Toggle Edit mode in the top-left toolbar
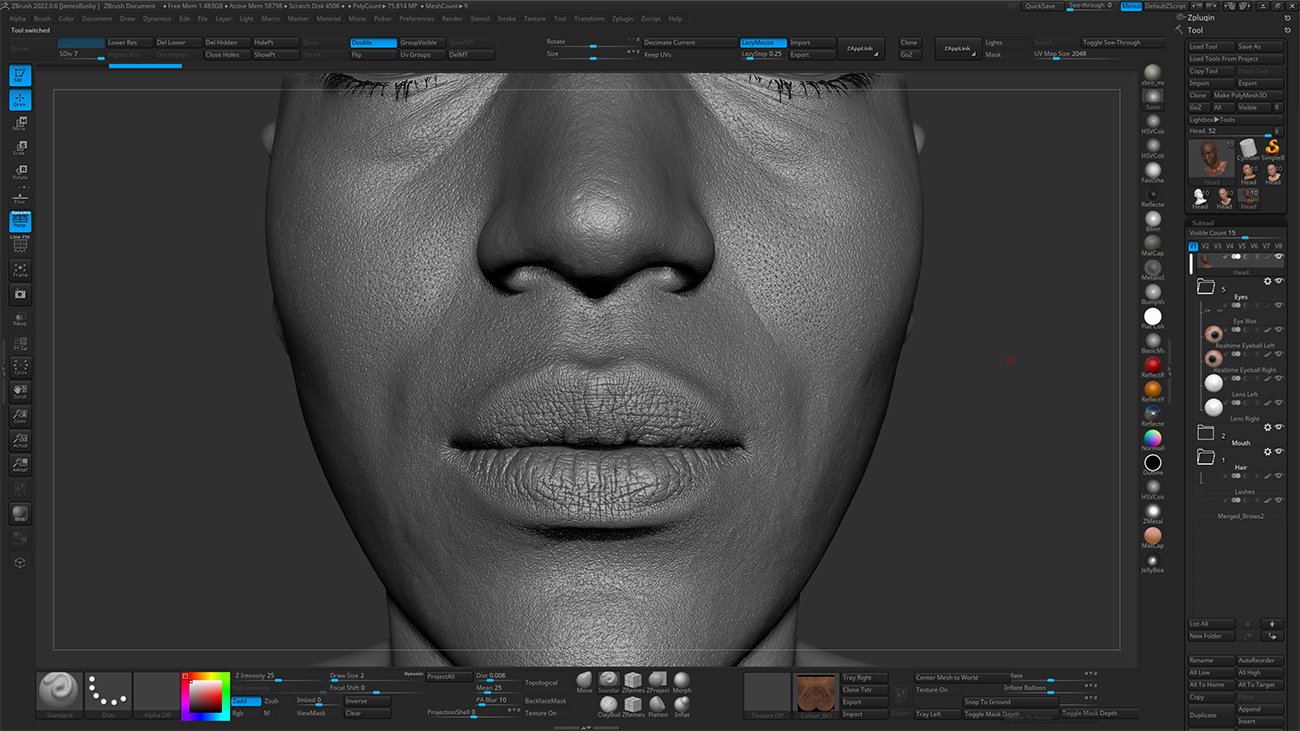 pos(20,73)
